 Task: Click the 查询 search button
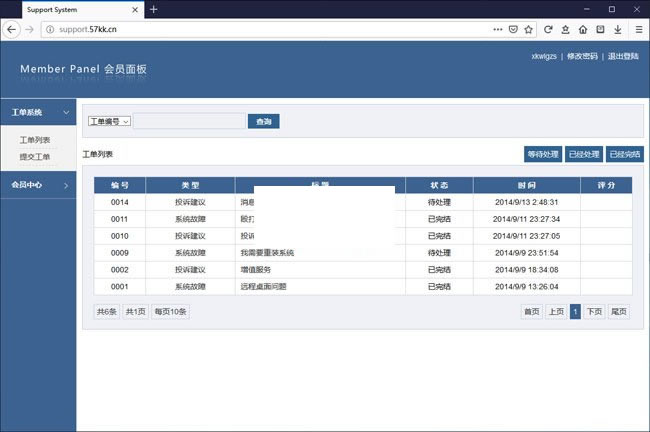tap(263, 121)
